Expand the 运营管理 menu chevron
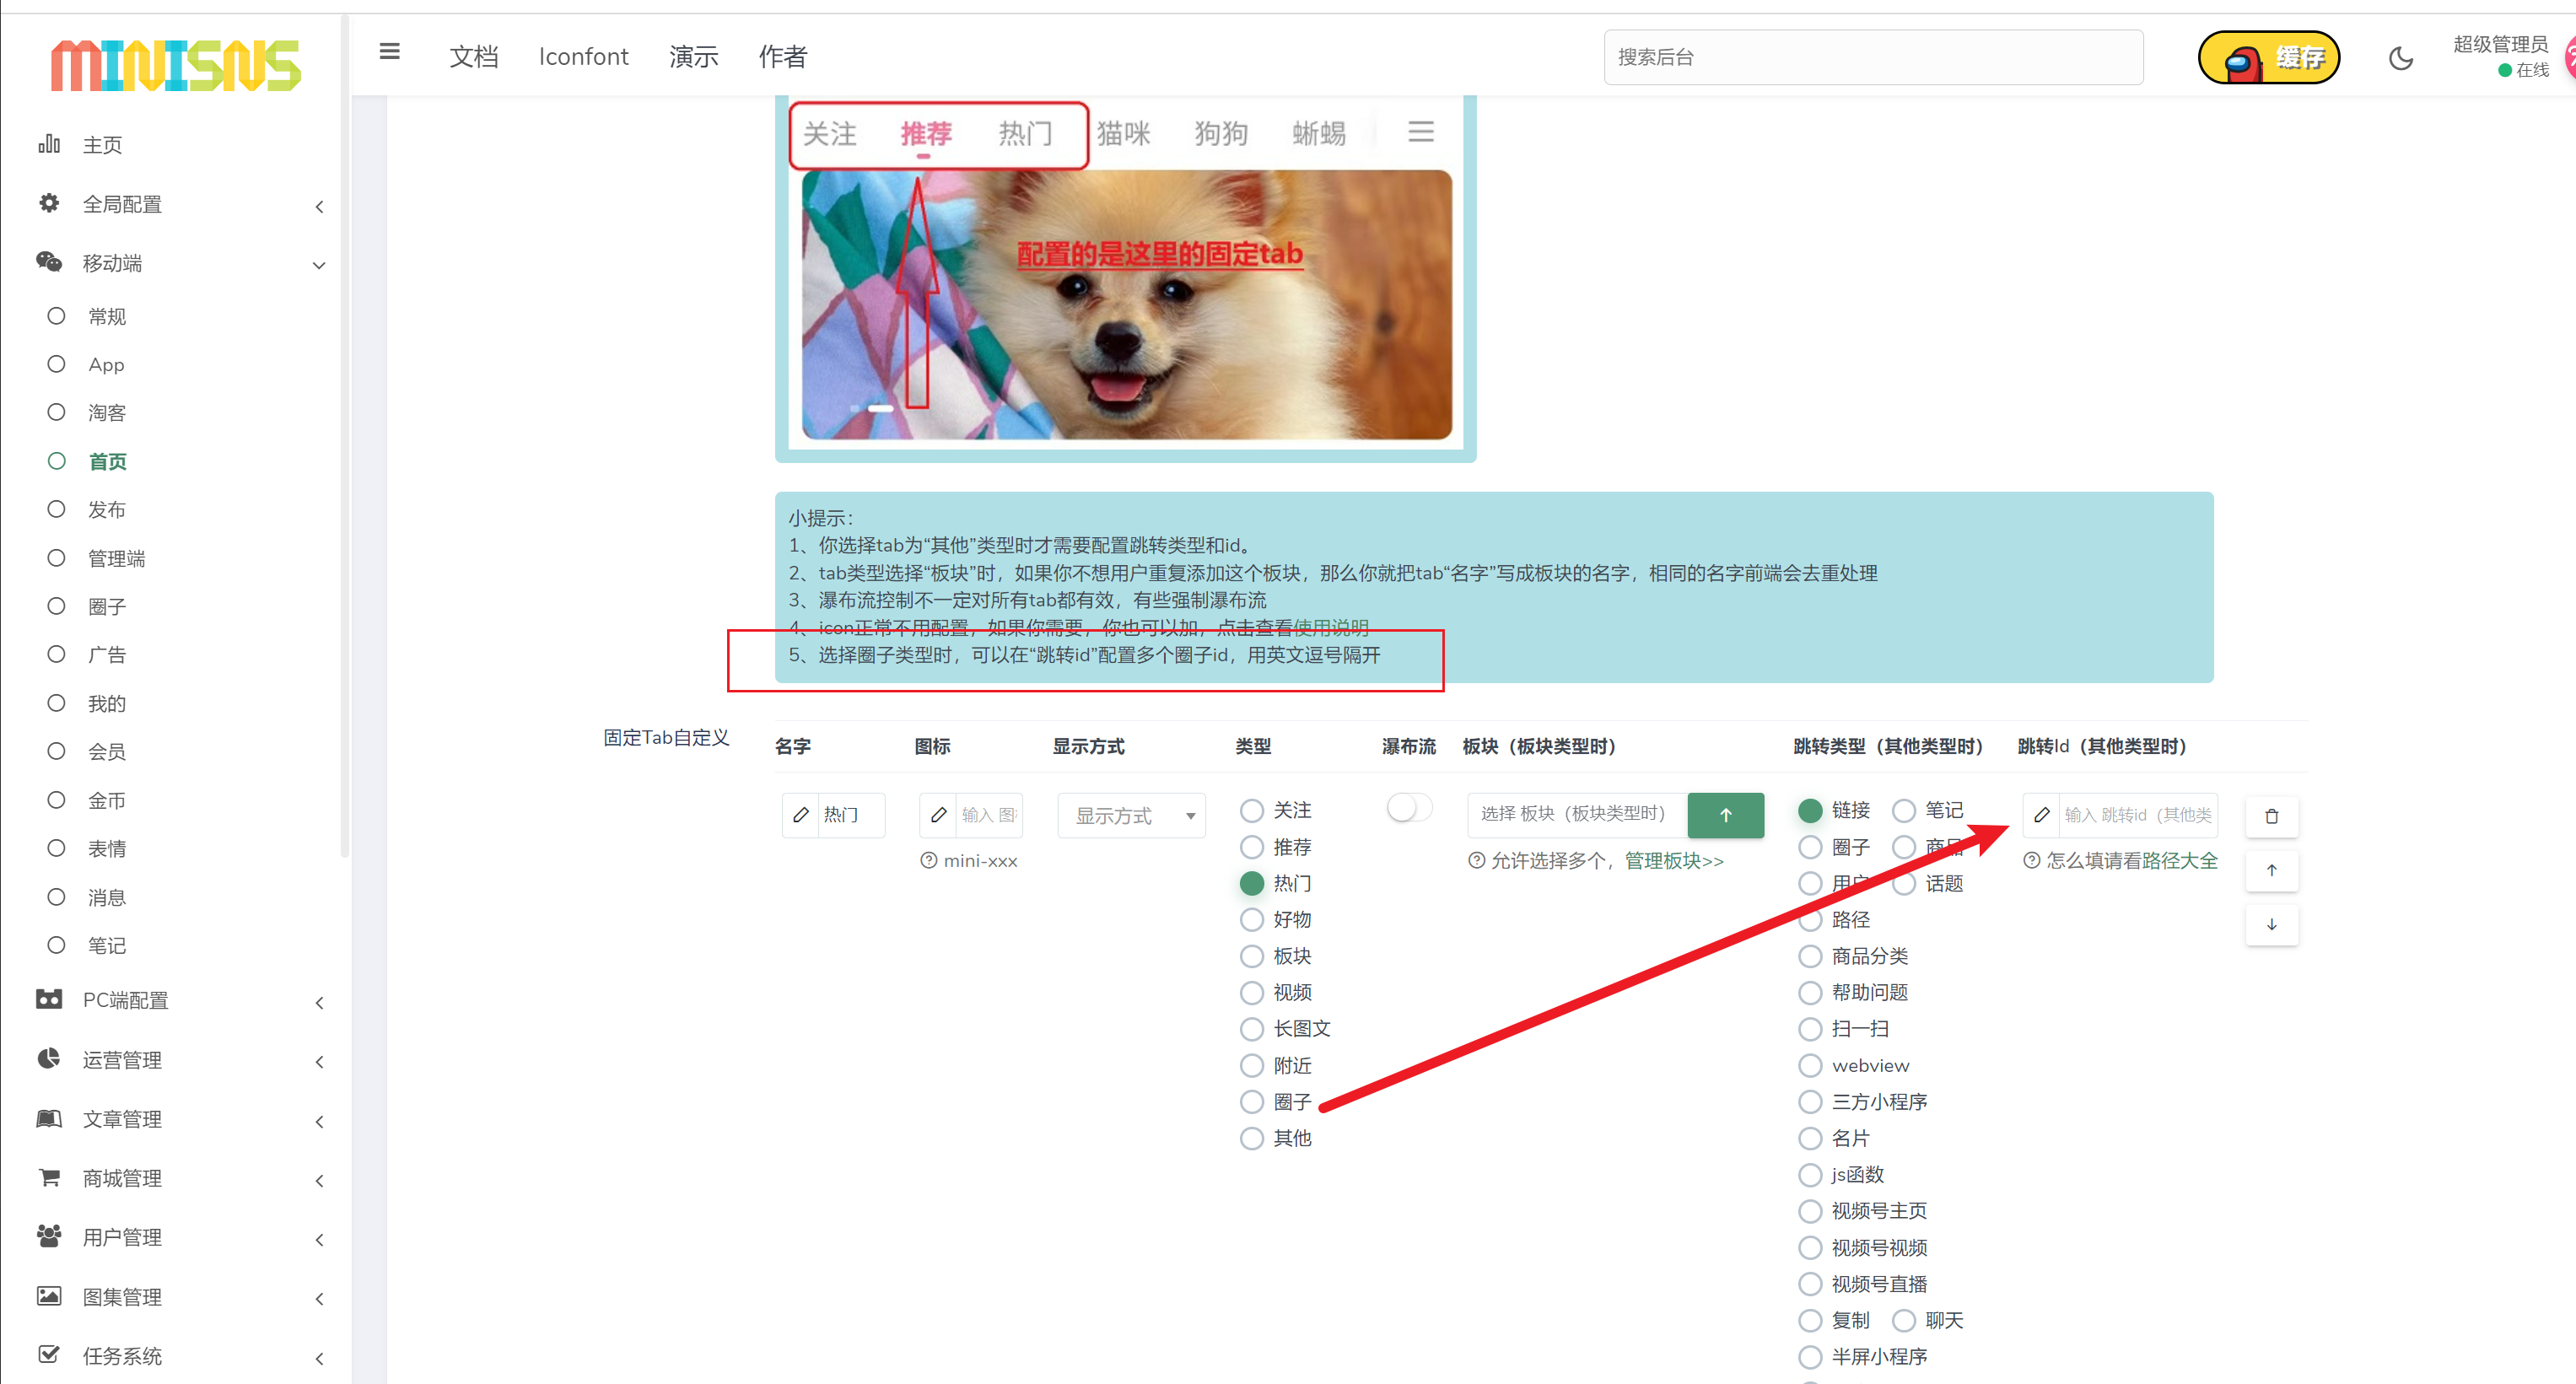The width and height of the screenshot is (2576, 1384). coord(319,1061)
